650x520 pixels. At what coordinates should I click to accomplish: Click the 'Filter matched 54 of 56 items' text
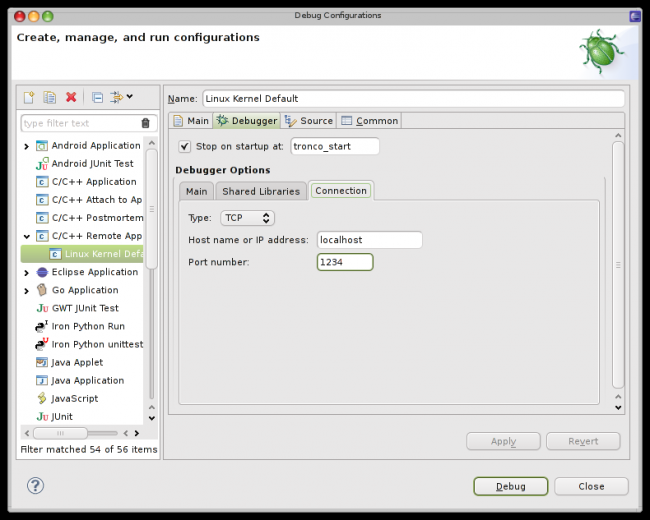(89, 450)
